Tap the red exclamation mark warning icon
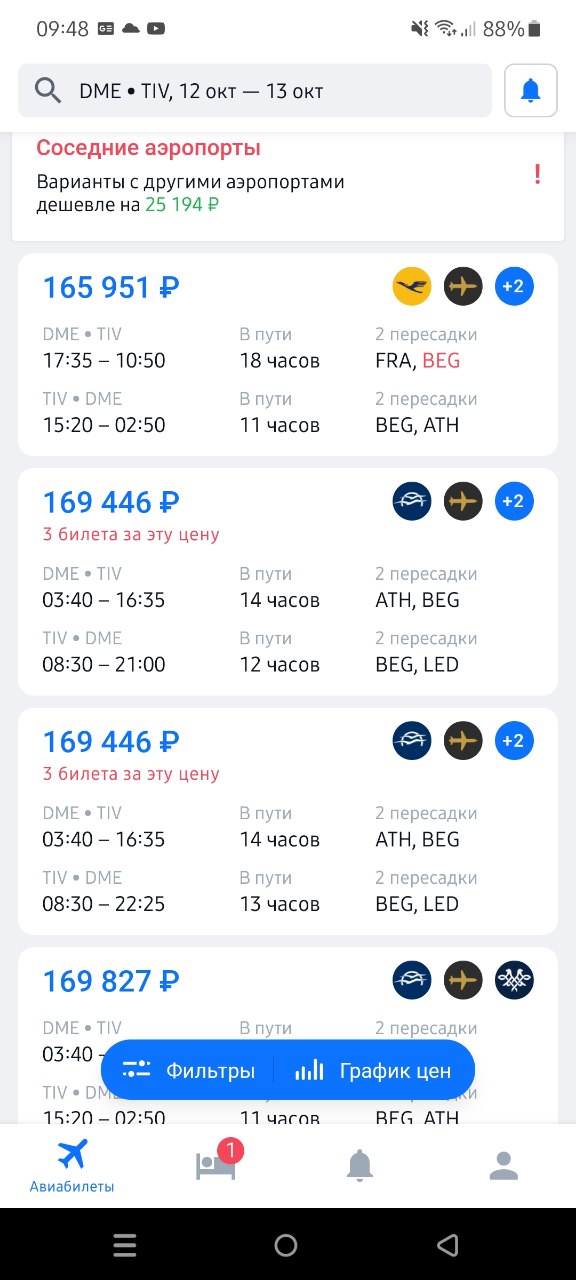The height and width of the screenshot is (1280, 576). tap(537, 174)
